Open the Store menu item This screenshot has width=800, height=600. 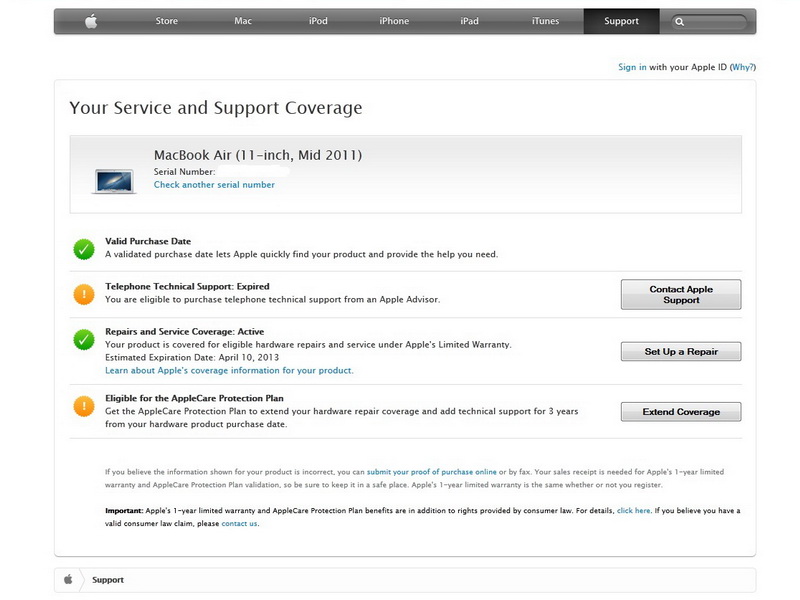click(167, 21)
